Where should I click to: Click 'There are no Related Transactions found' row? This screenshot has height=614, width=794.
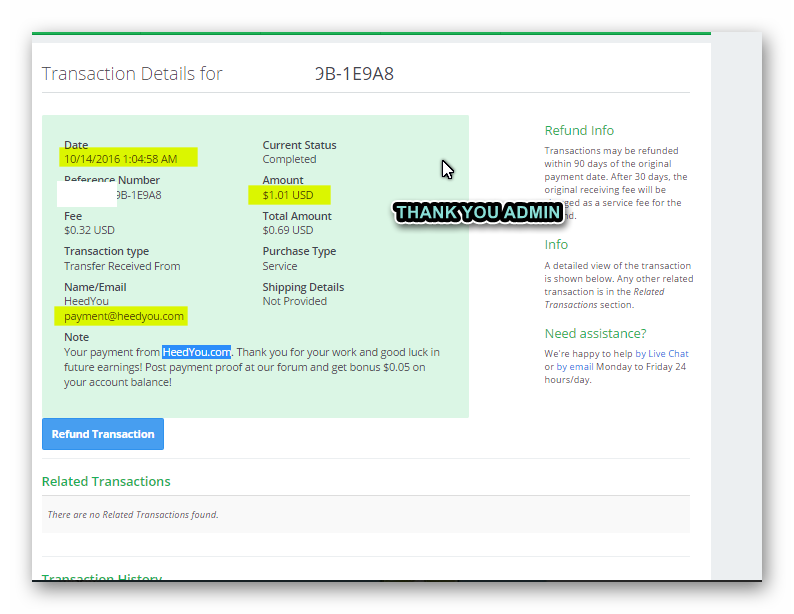click(x=366, y=514)
